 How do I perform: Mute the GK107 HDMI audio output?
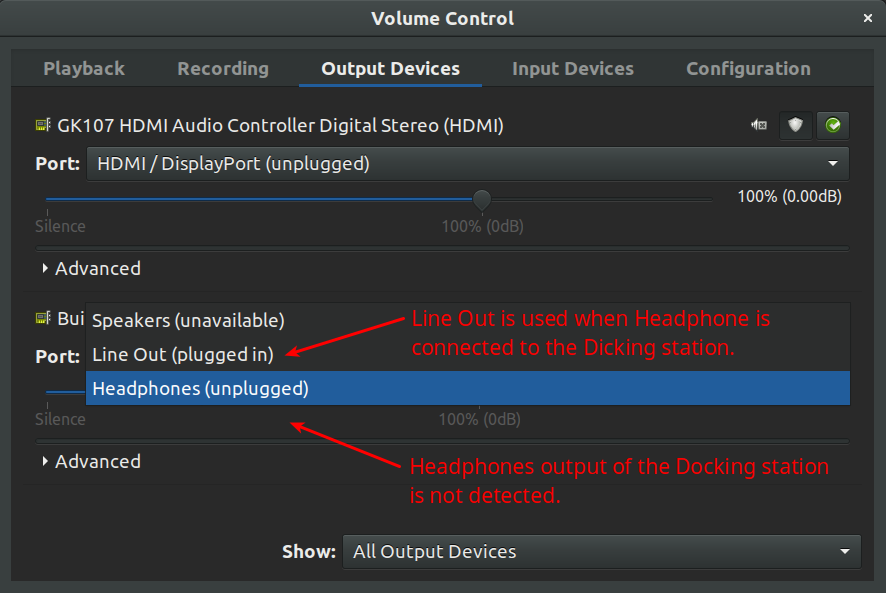[x=759, y=126]
